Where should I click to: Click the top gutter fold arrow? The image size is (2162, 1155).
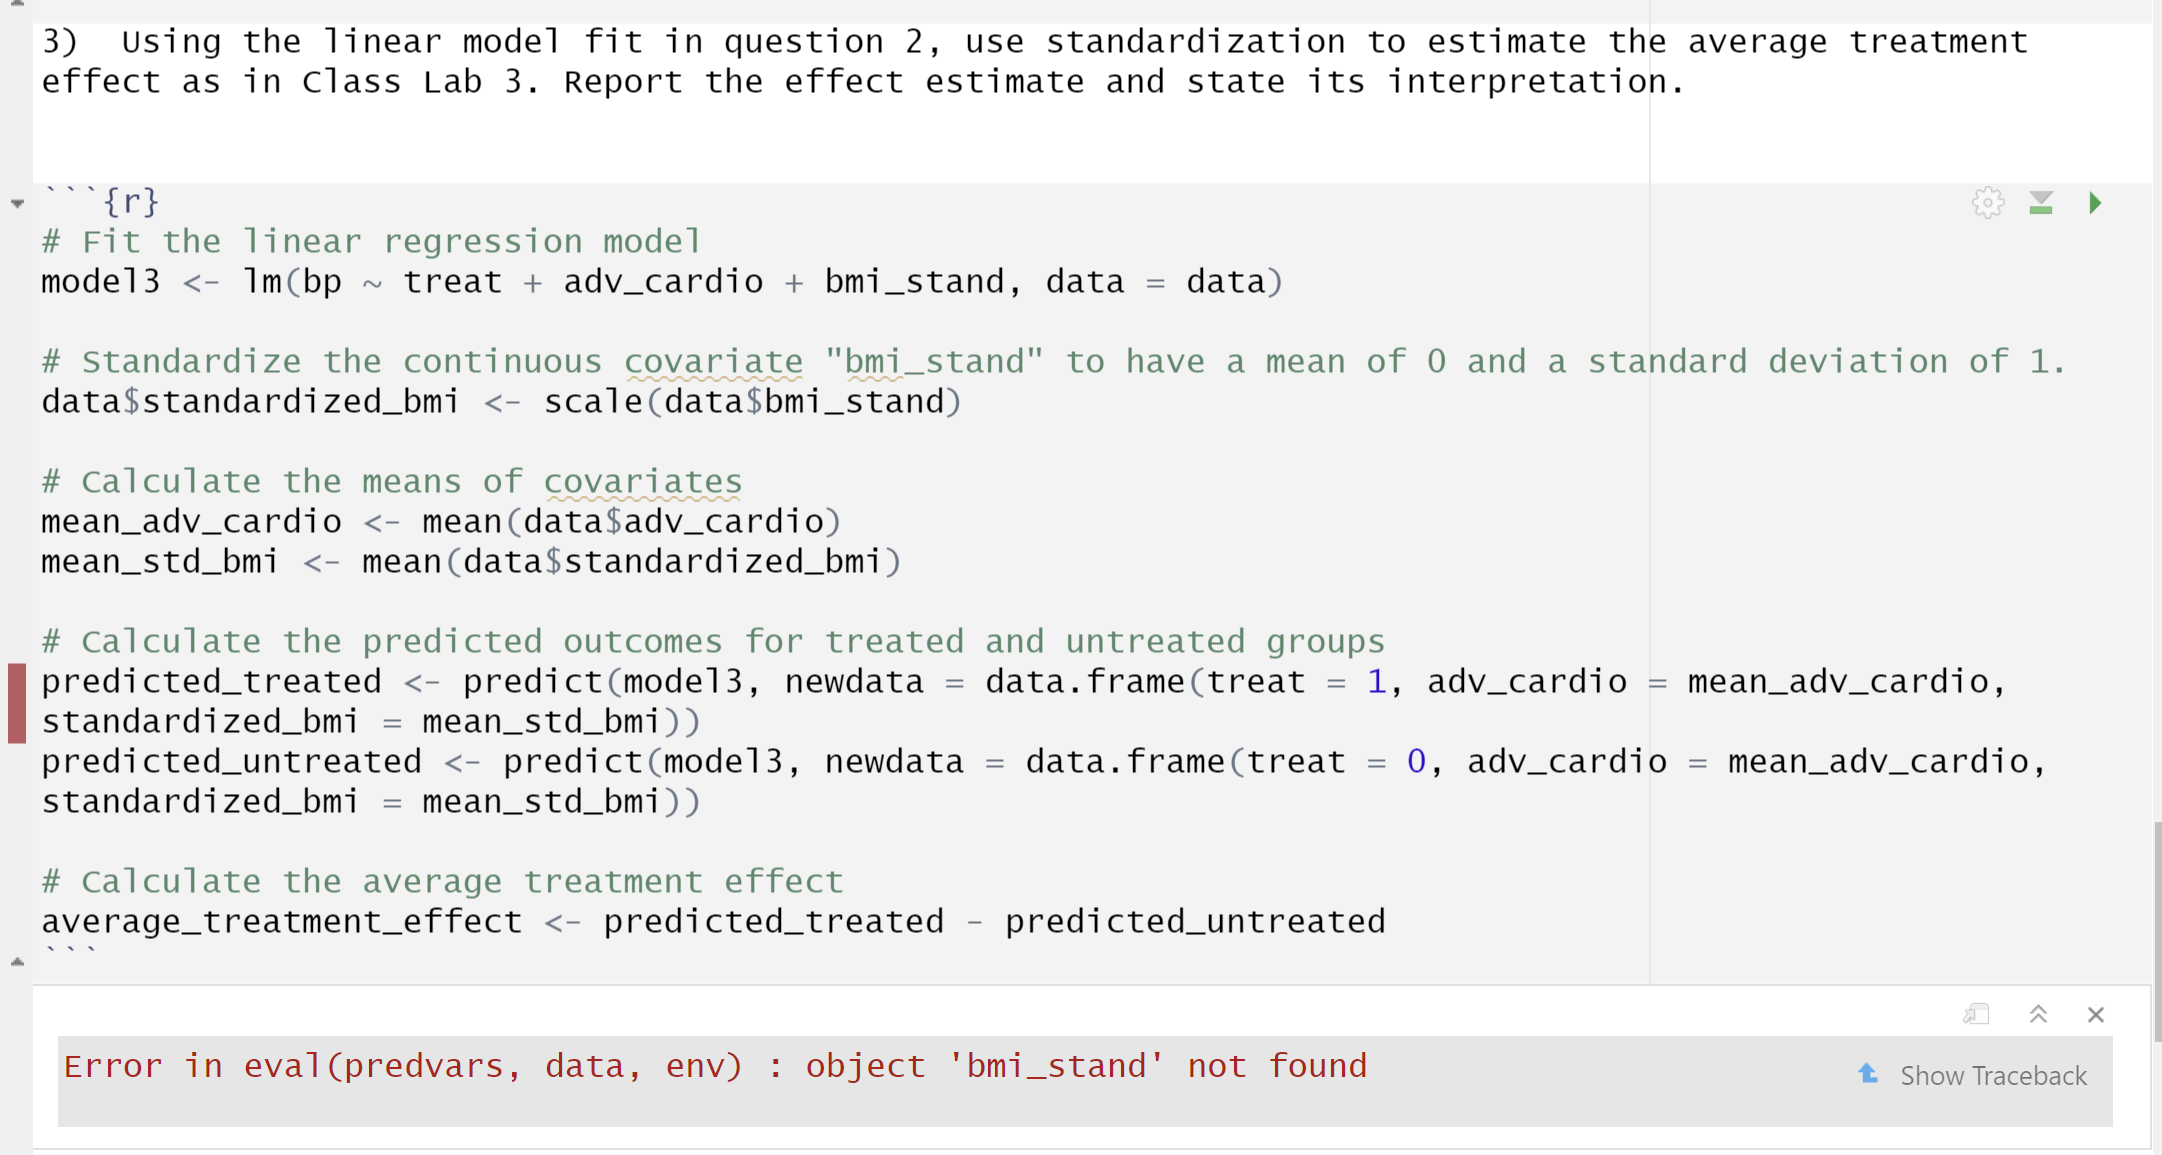click(x=17, y=3)
